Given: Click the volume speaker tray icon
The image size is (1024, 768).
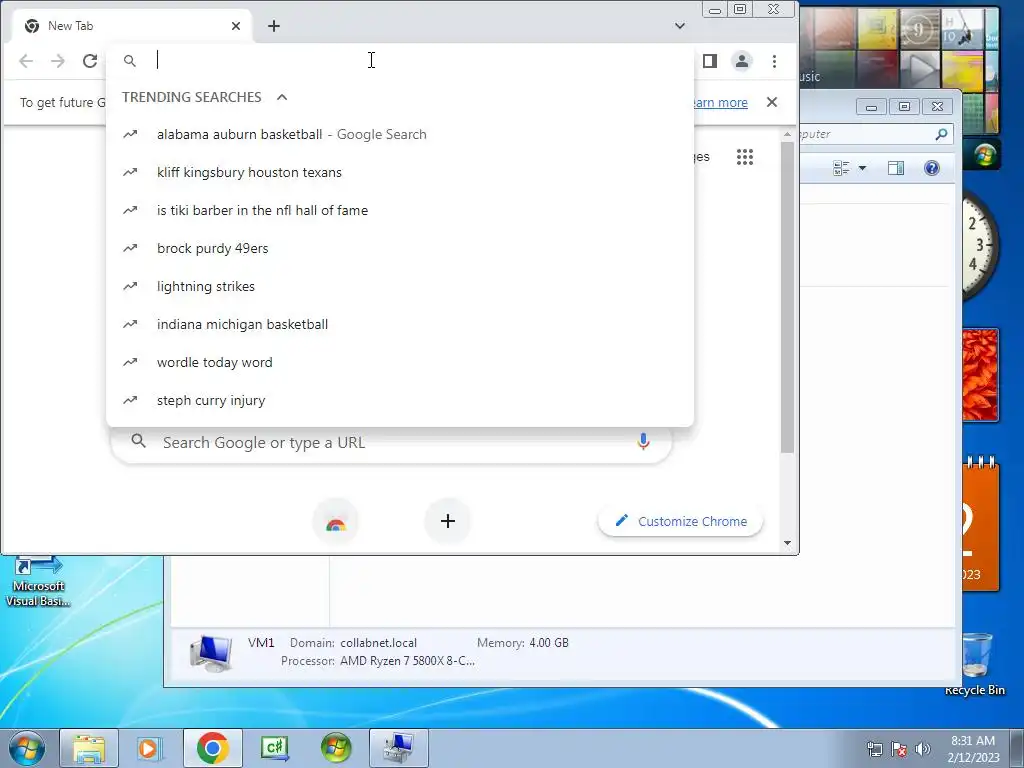Looking at the screenshot, I should [x=923, y=749].
